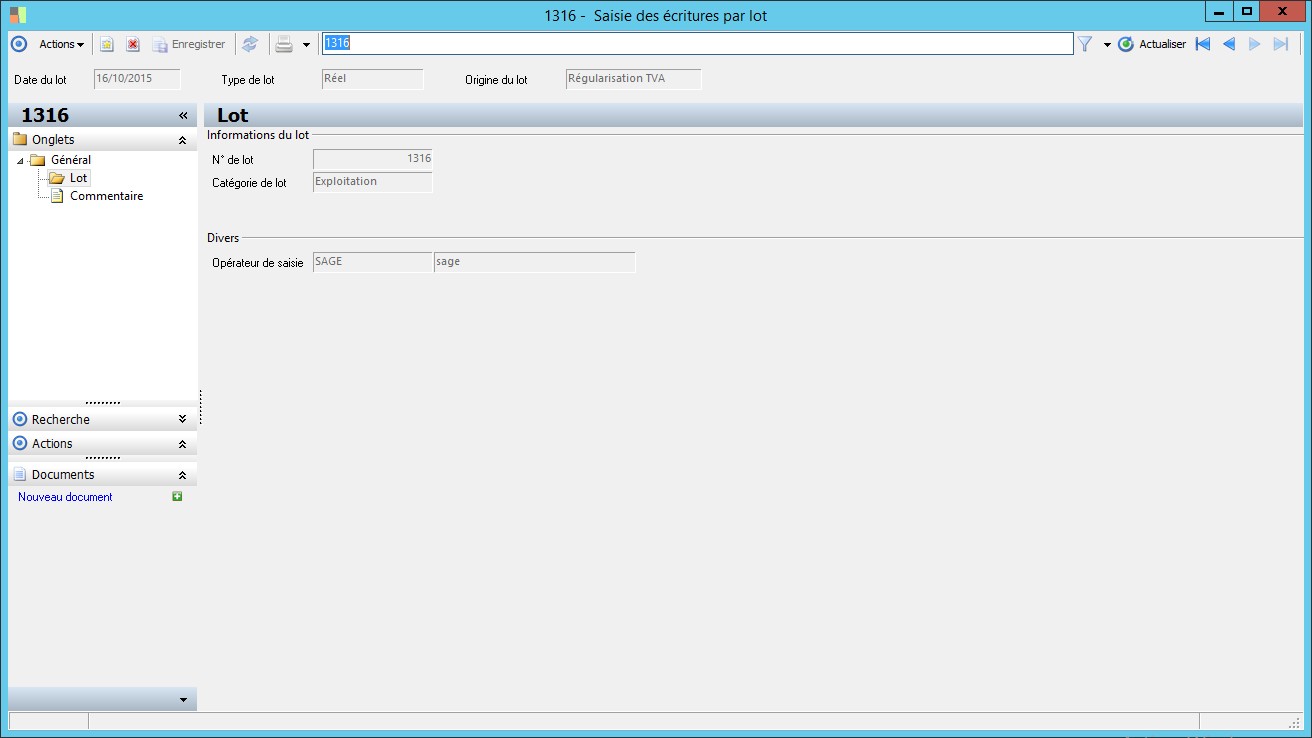Image resolution: width=1312 pixels, height=738 pixels.
Task: Collapse the Général tree node triangle
Action: (x=20, y=161)
